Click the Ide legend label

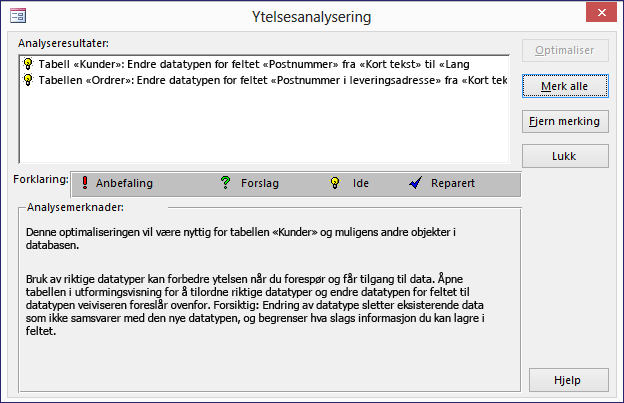(361, 183)
